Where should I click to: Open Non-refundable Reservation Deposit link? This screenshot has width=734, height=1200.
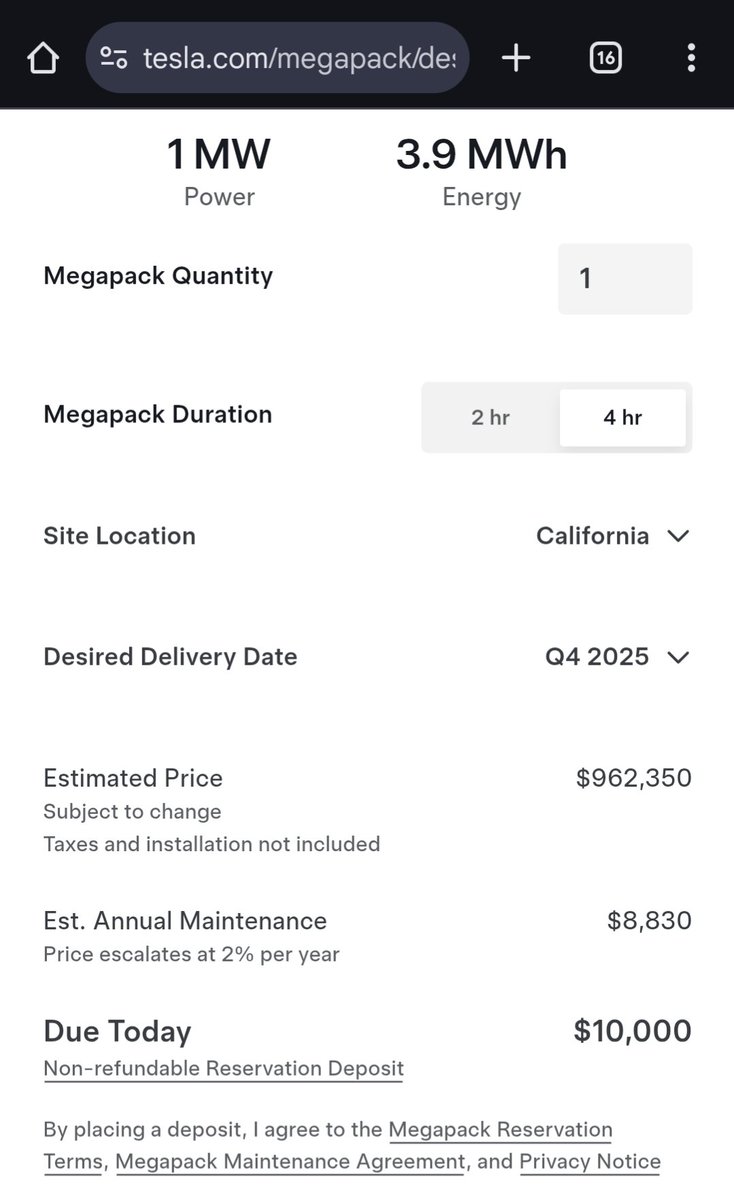(223, 1068)
